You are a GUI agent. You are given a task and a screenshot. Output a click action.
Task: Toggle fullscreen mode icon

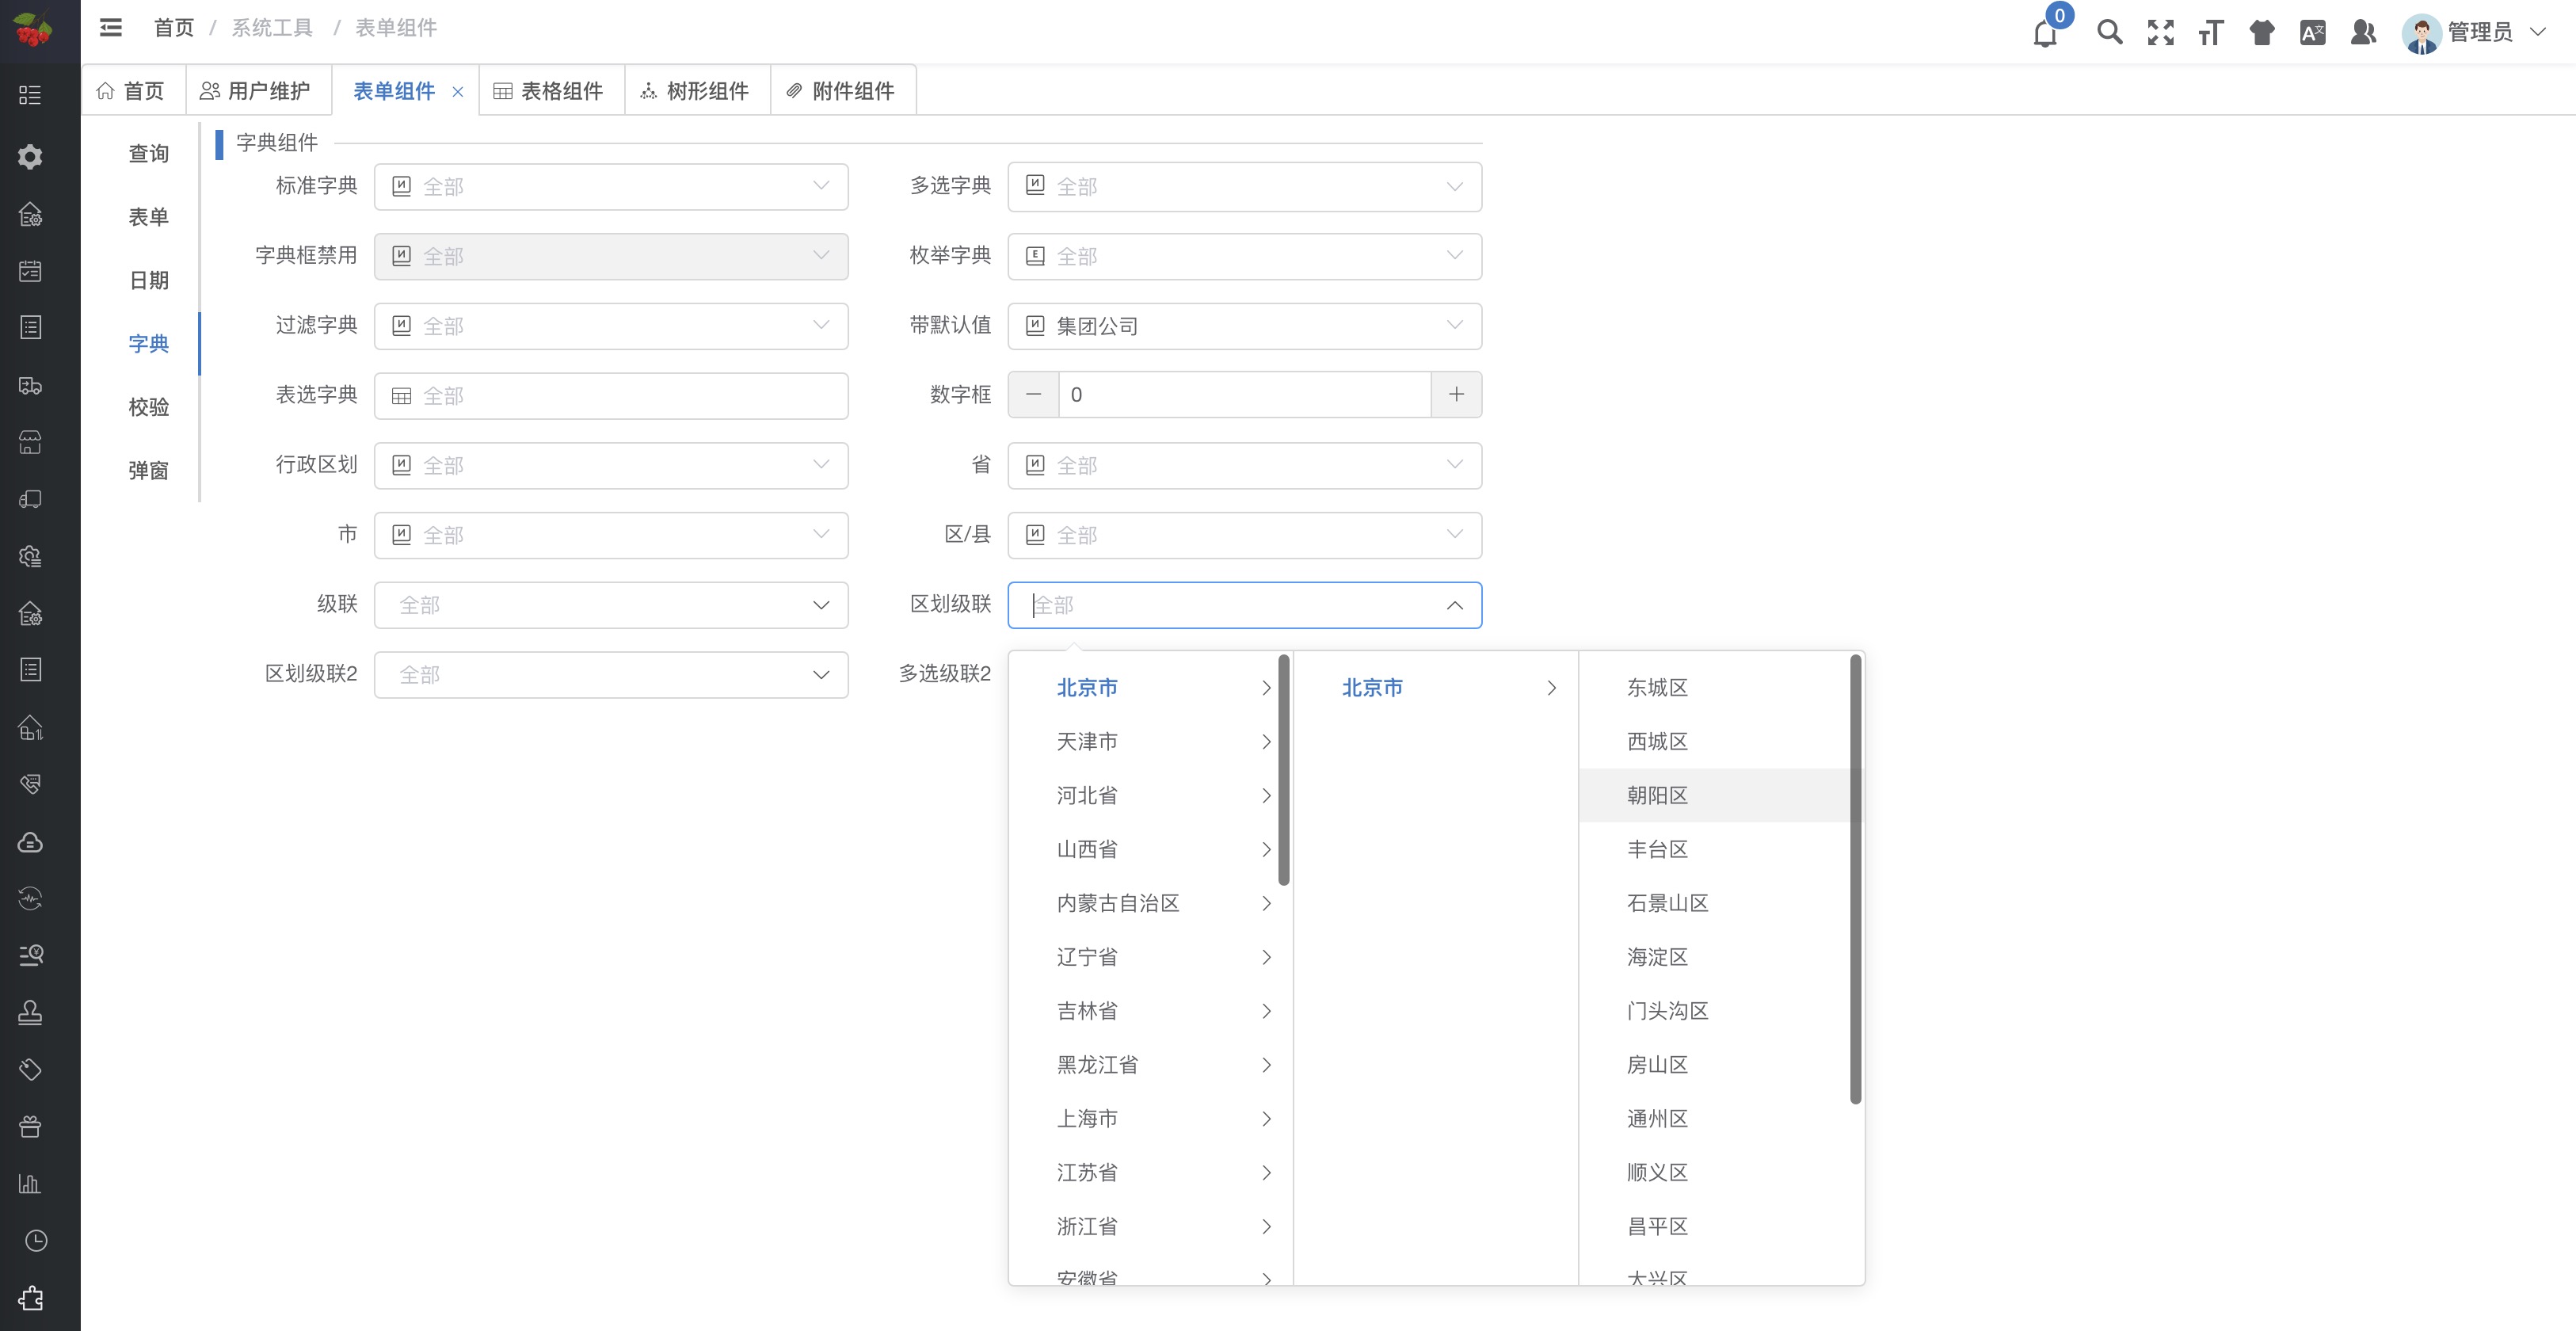(2160, 32)
